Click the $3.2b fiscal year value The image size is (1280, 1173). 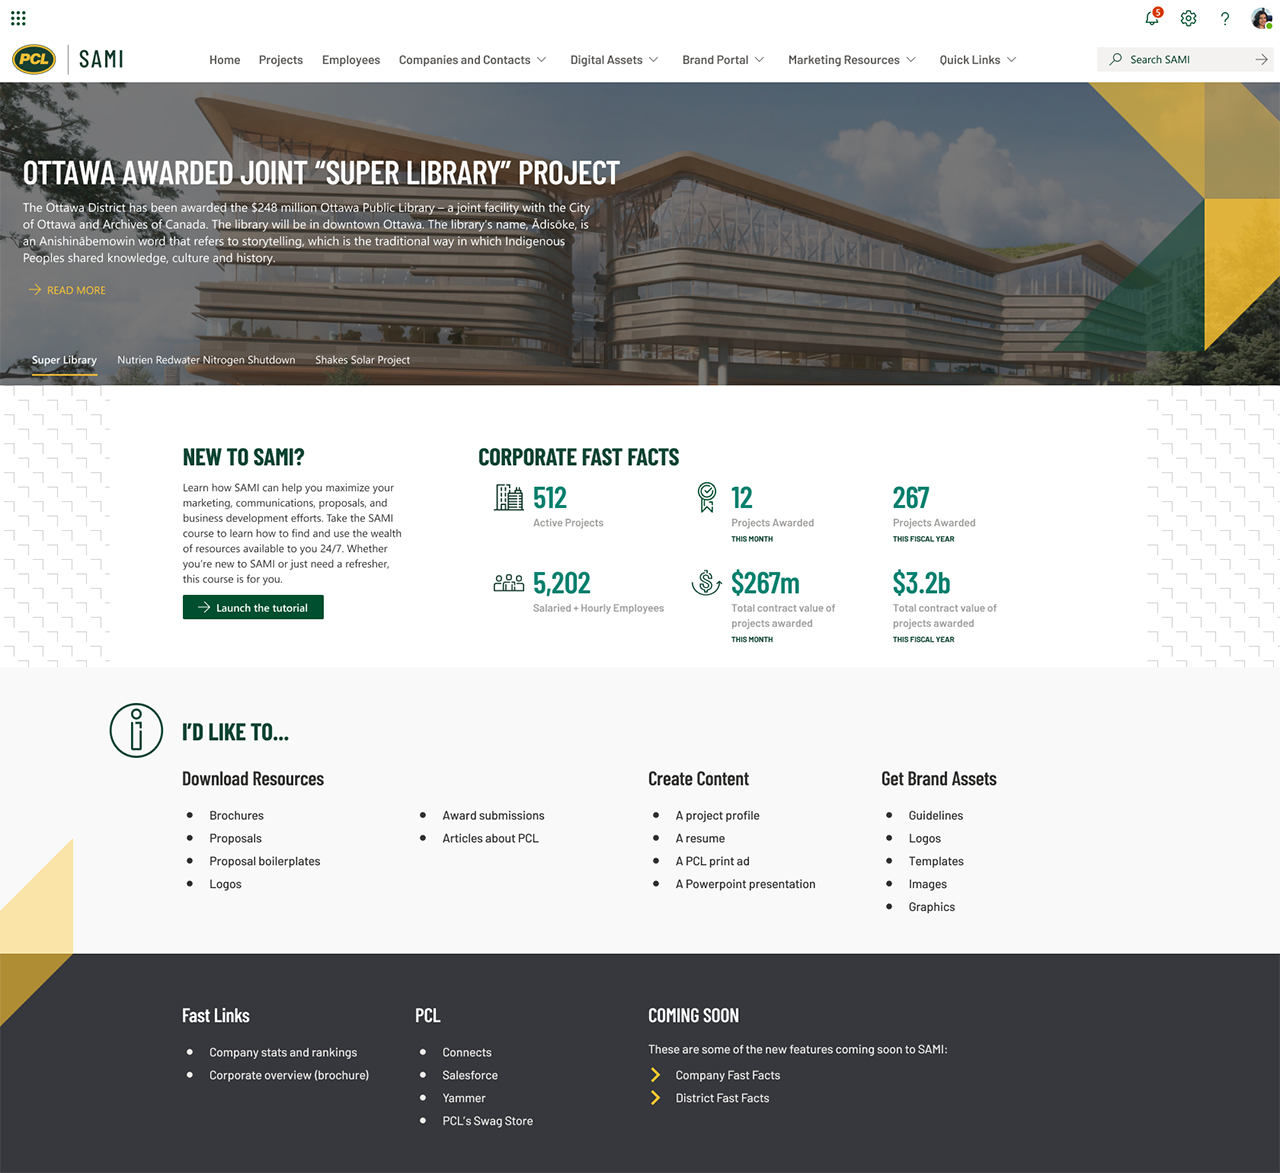tap(921, 583)
